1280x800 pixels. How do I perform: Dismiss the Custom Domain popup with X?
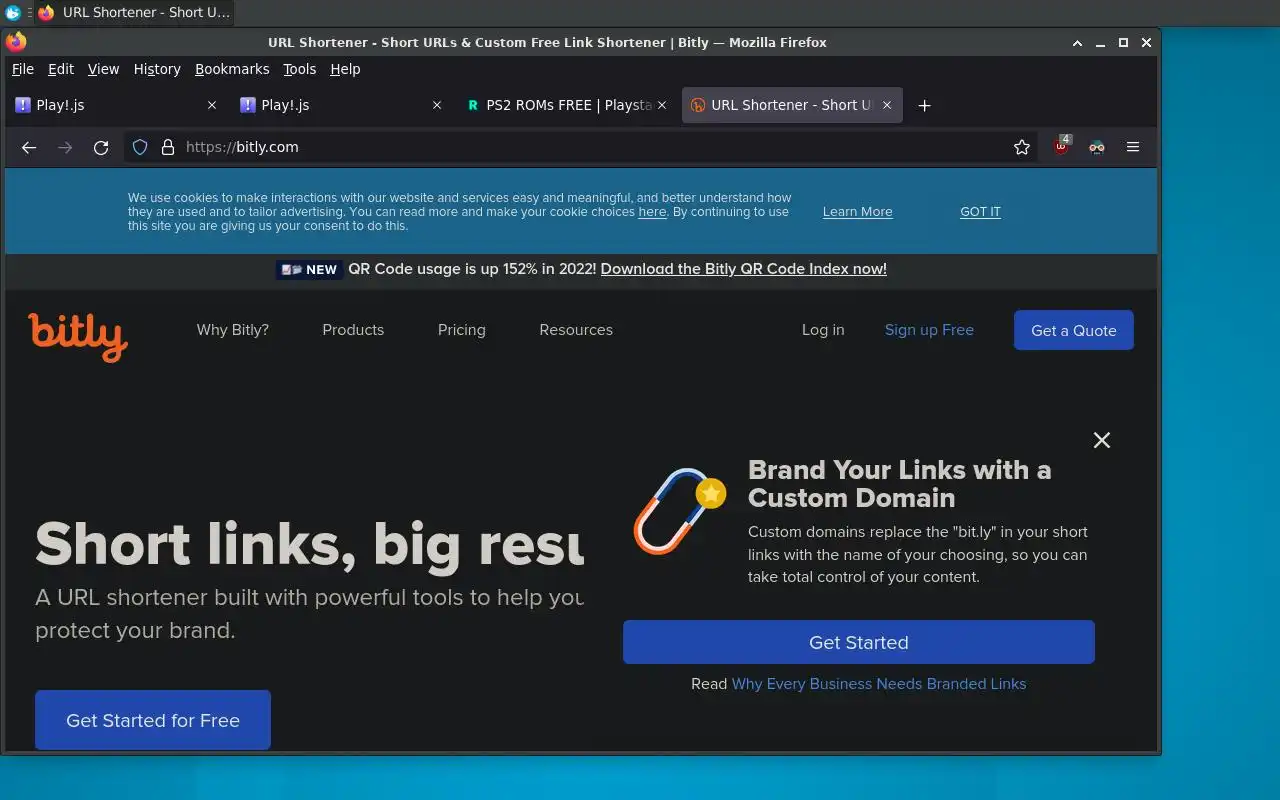pyautogui.click(x=1102, y=440)
